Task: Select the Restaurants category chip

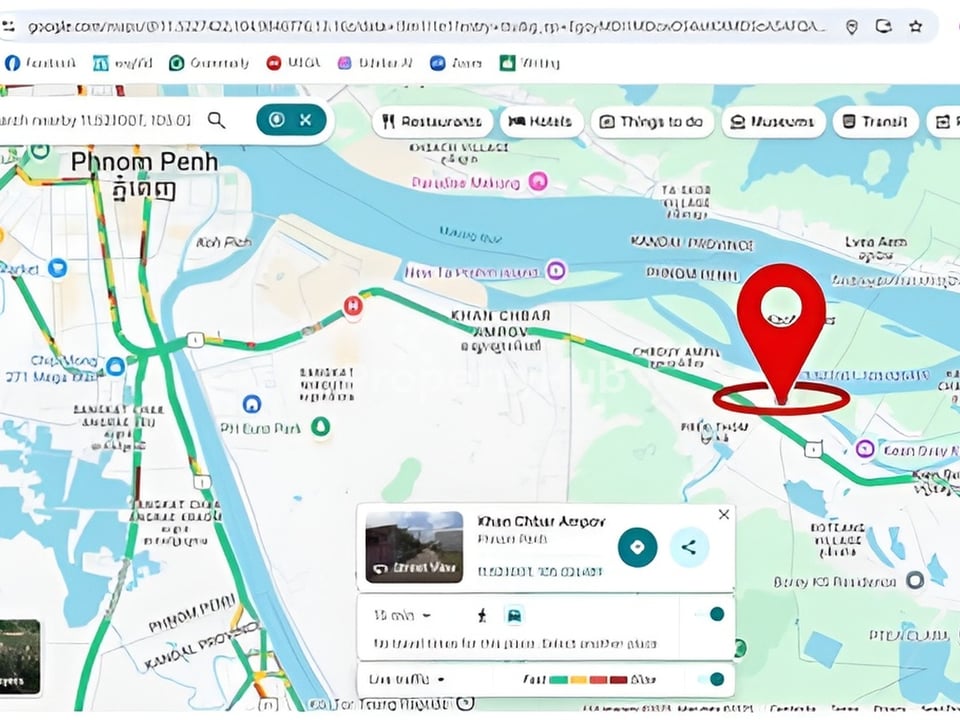Action: [x=433, y=121]
